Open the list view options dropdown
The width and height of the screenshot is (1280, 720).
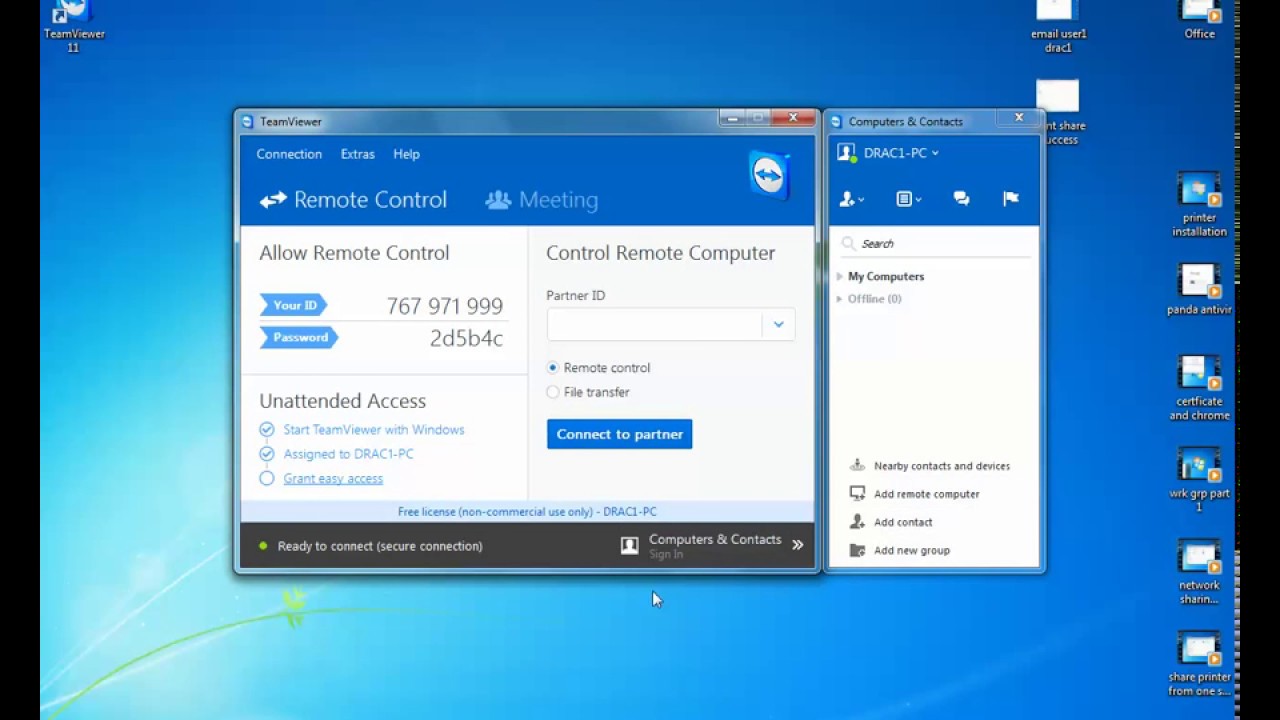(908, 199)
